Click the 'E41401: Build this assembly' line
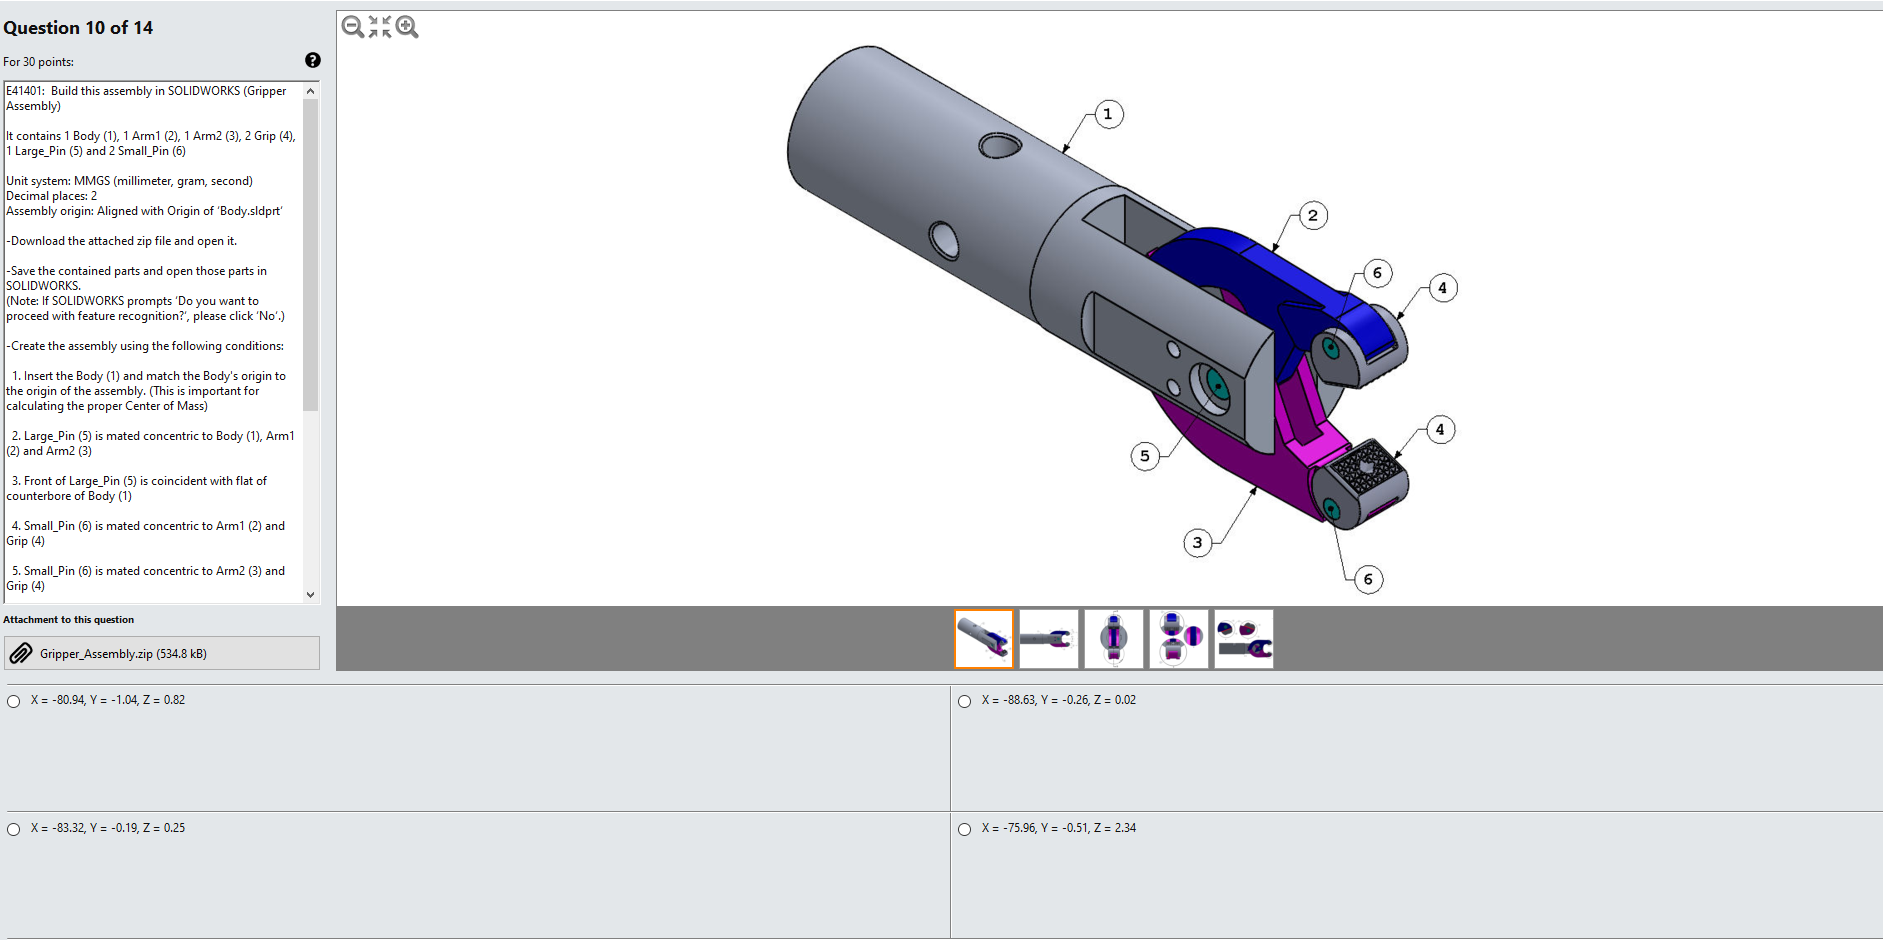1883x940 pixels. click(146, 98)
